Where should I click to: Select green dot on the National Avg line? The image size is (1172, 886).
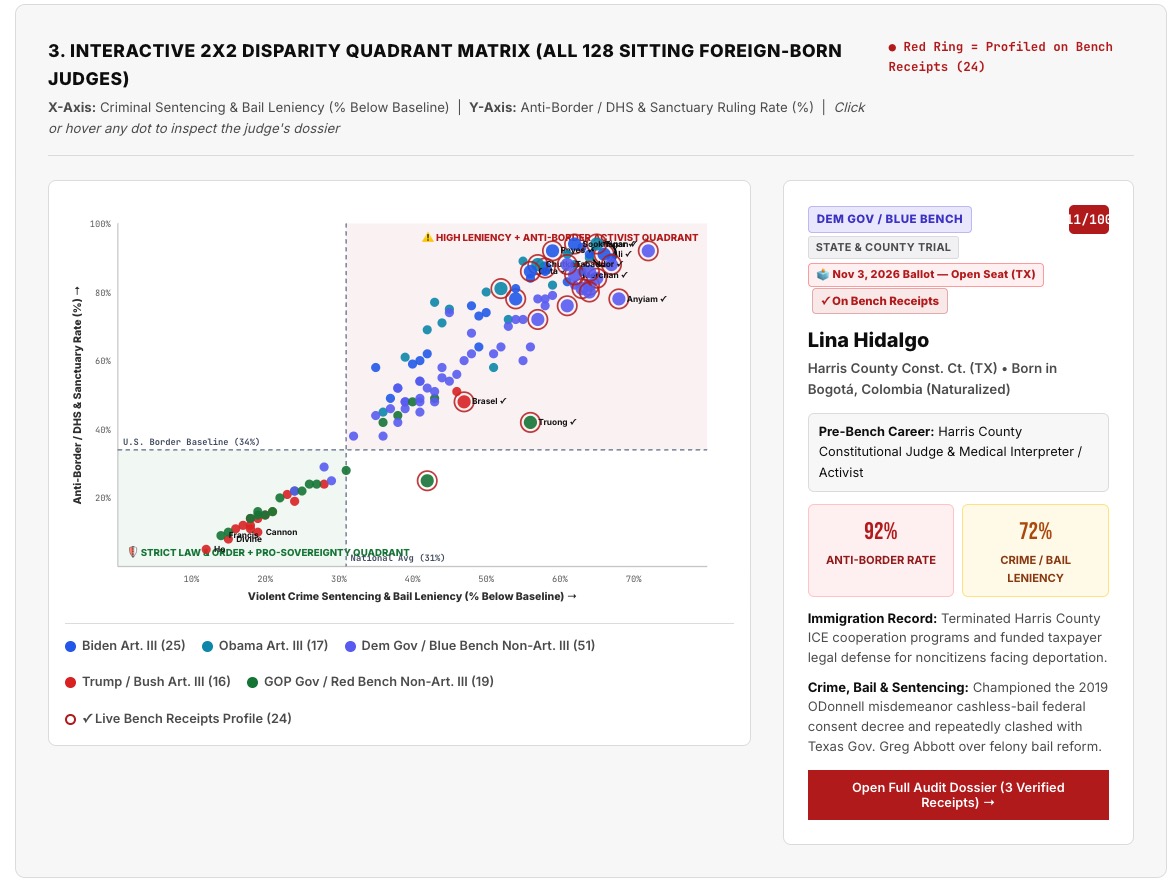(x=346, y=470)
